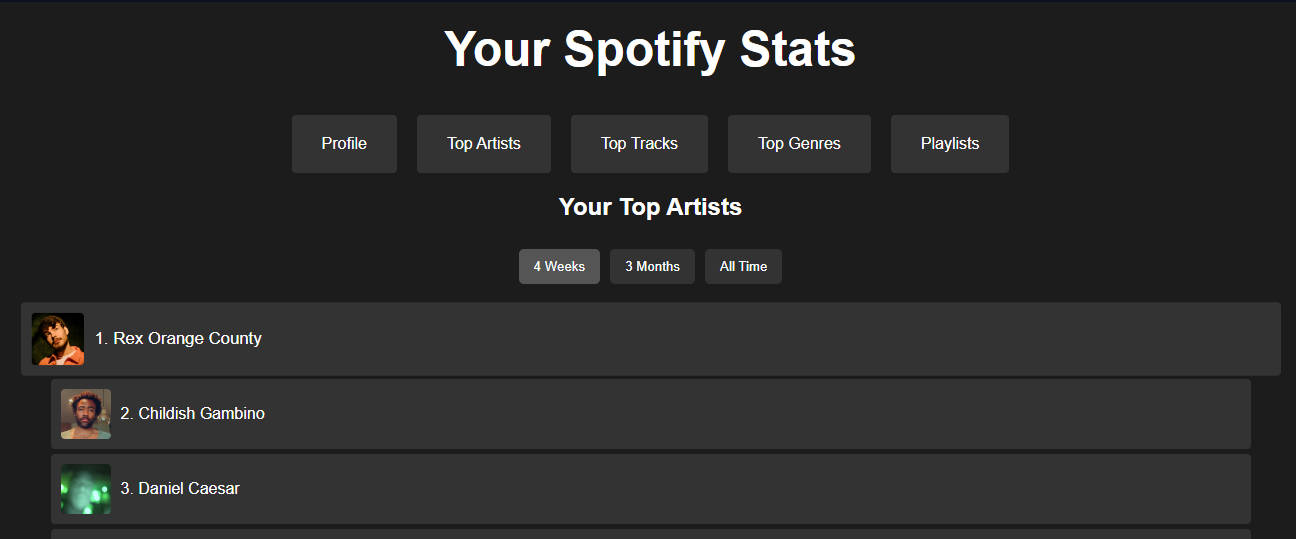Click the '3. Daniel Caesar' name text
The height and width of the screenshot is (539, 1296).
tap(180, 489)
